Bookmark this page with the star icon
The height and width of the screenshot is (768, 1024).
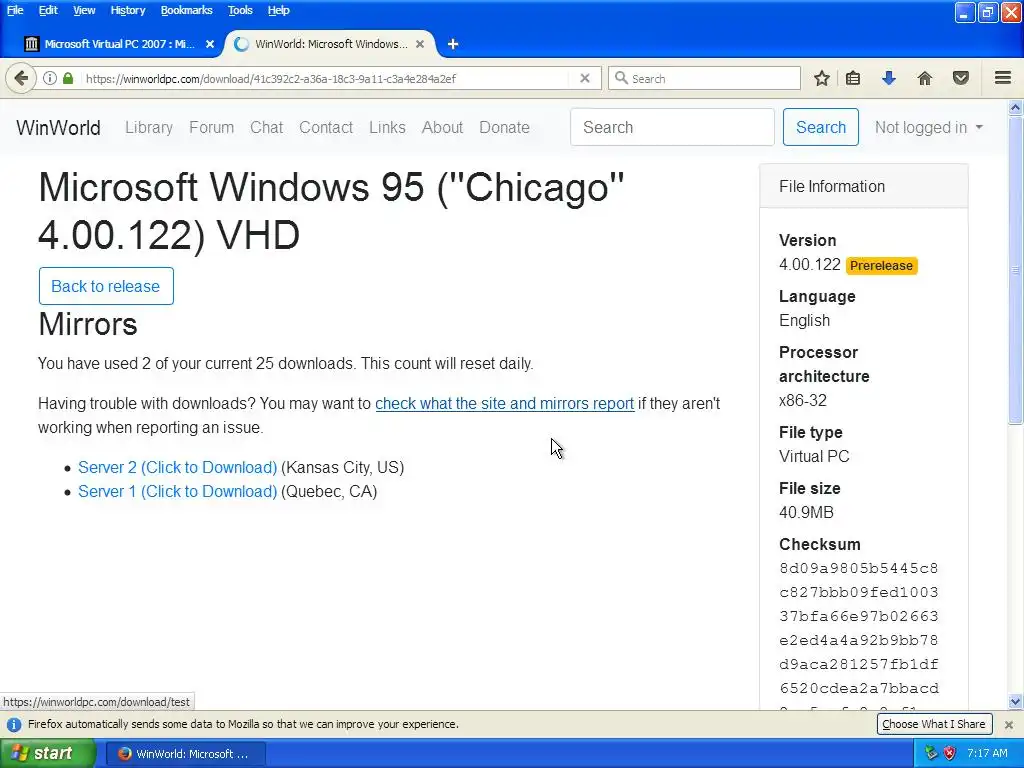coord(822,78)
